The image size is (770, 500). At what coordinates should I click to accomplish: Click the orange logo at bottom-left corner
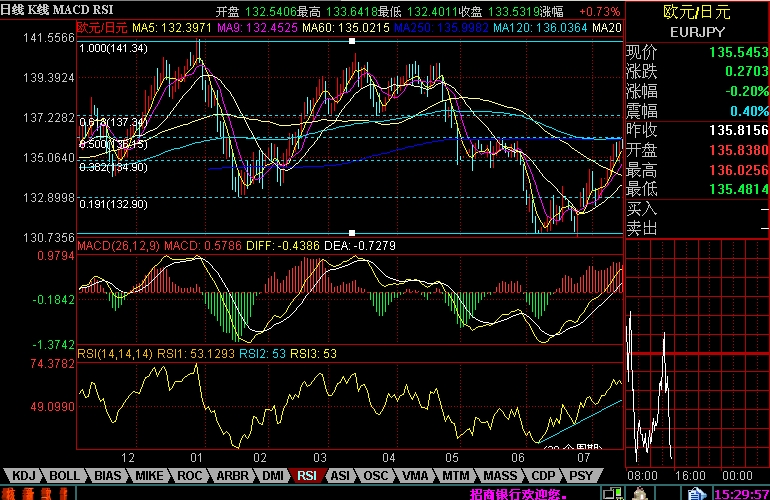click(x=37, y=494)
